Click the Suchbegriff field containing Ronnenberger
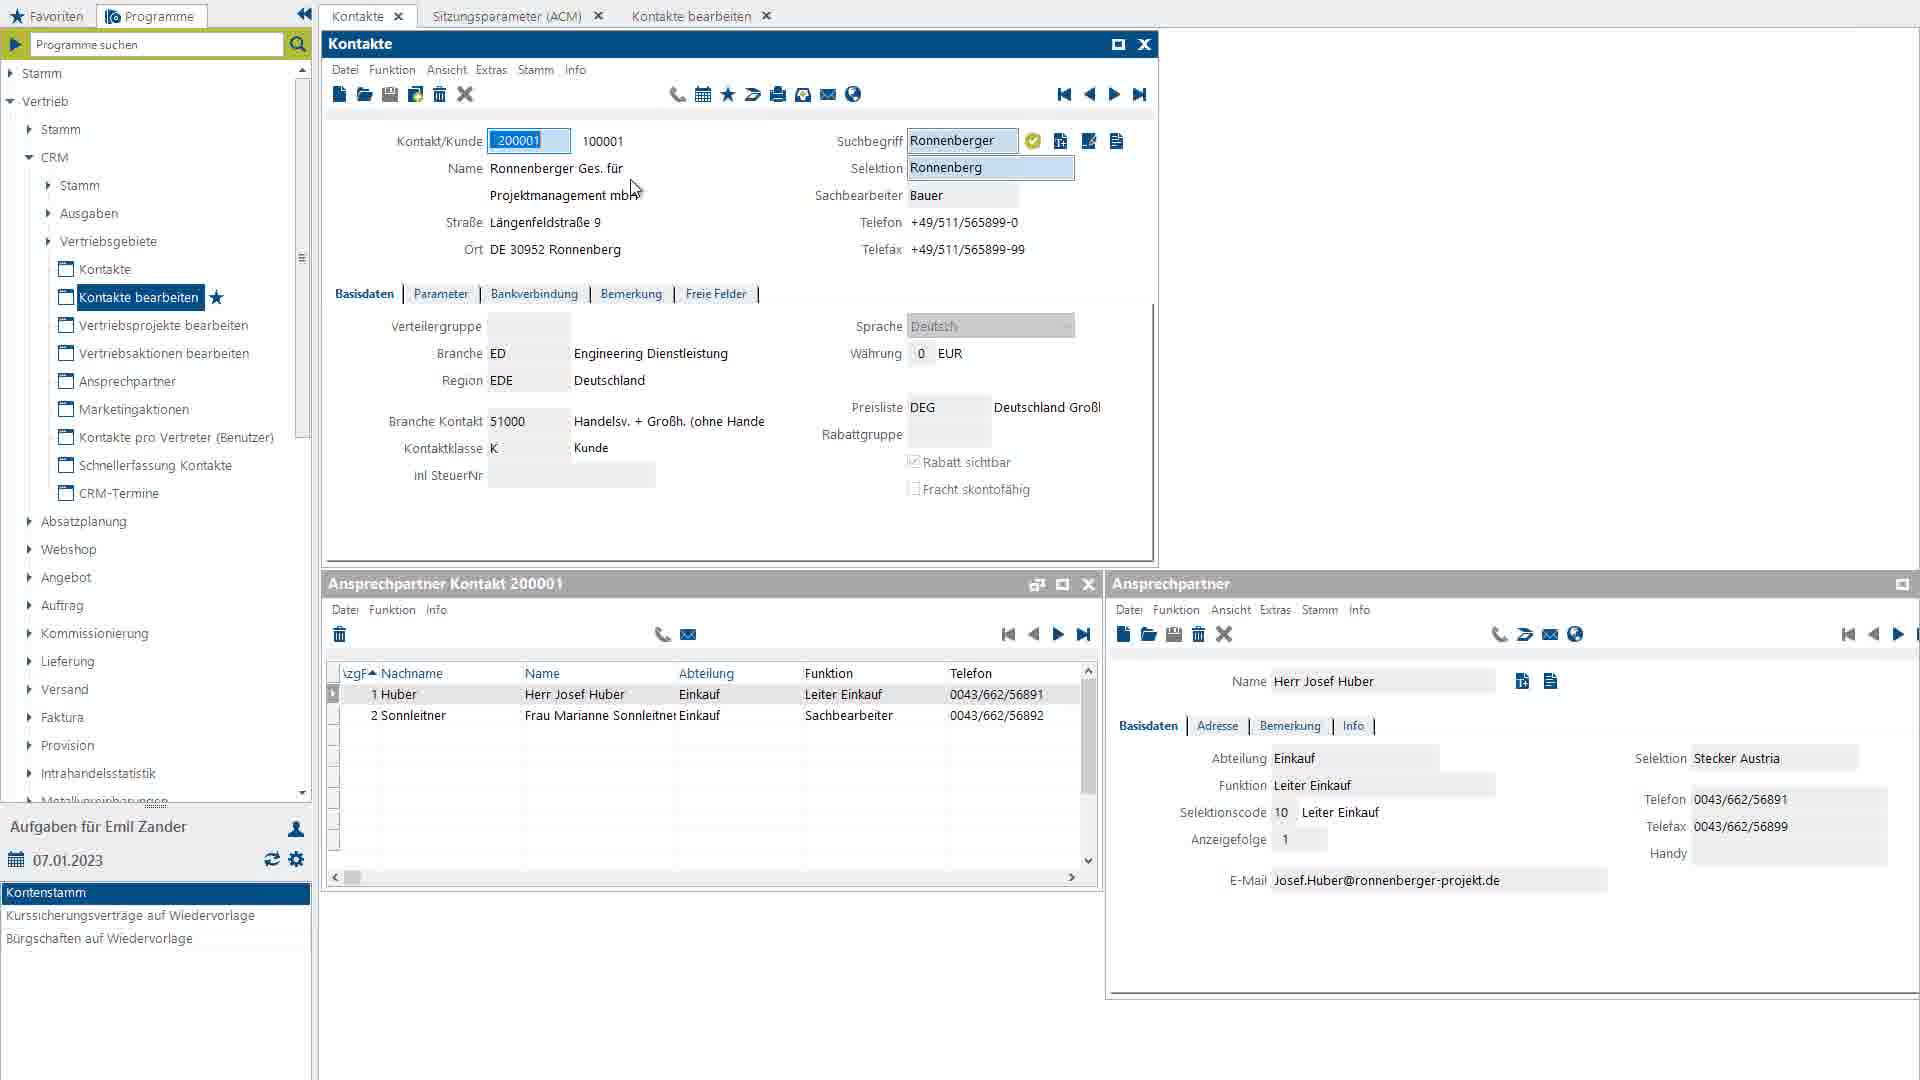This screenshot has width=1920, height=1080. (x=962, y=141)
